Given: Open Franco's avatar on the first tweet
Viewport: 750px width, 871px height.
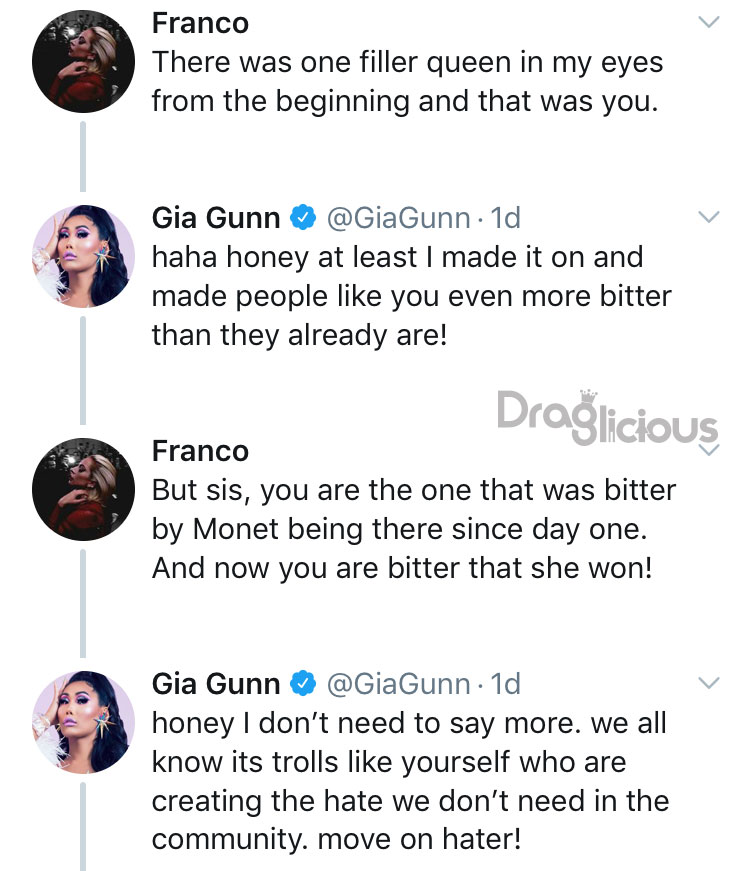Looking at the screenshot, I should click(83, 62).
